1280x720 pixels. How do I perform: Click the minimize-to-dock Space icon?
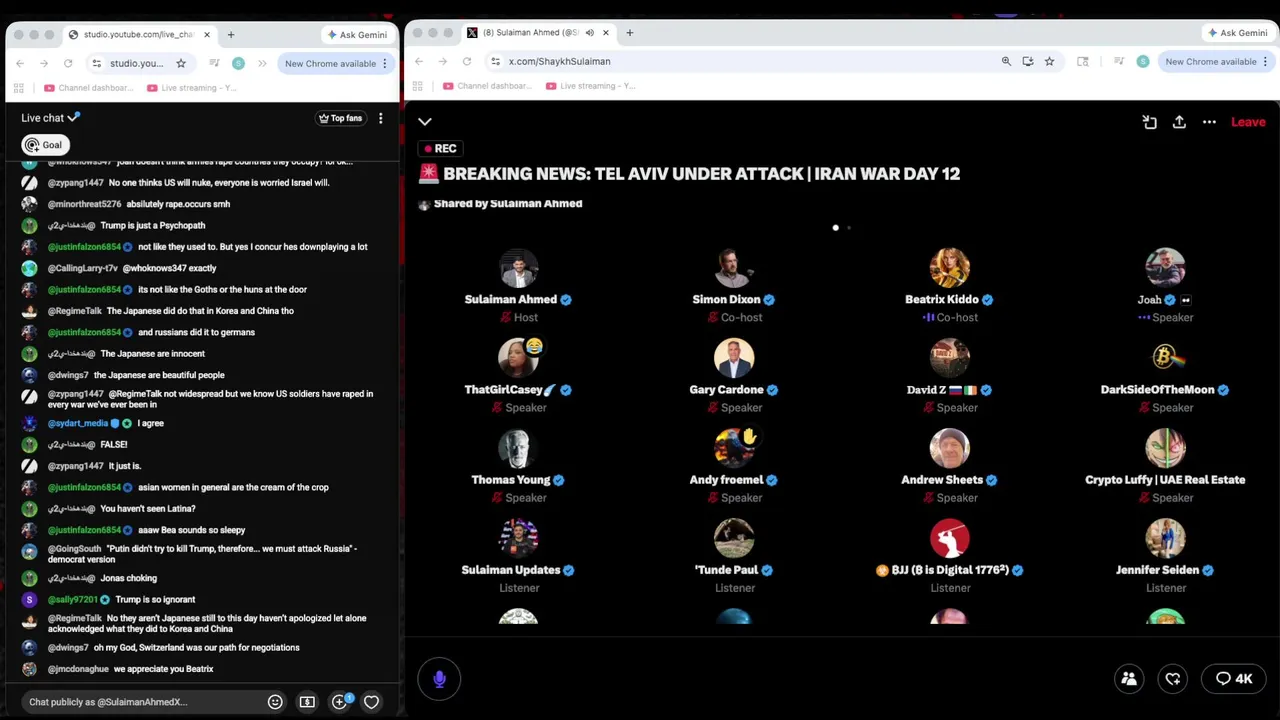click(1149, 122)
